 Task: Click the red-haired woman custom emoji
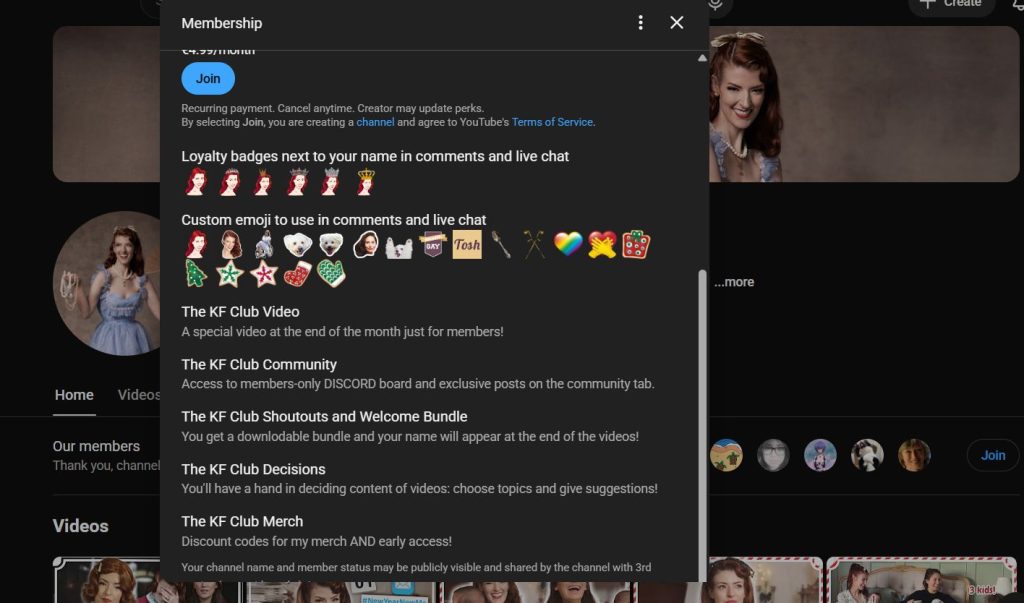195,244
